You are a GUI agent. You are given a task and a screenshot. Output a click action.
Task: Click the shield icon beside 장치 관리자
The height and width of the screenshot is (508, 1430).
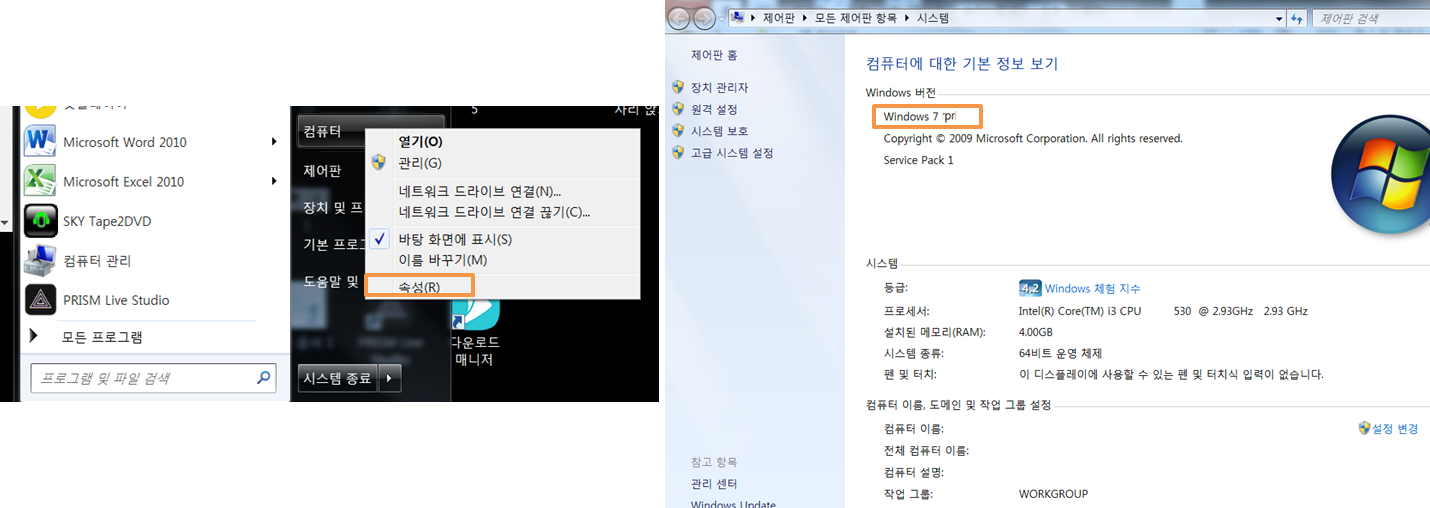678,88
